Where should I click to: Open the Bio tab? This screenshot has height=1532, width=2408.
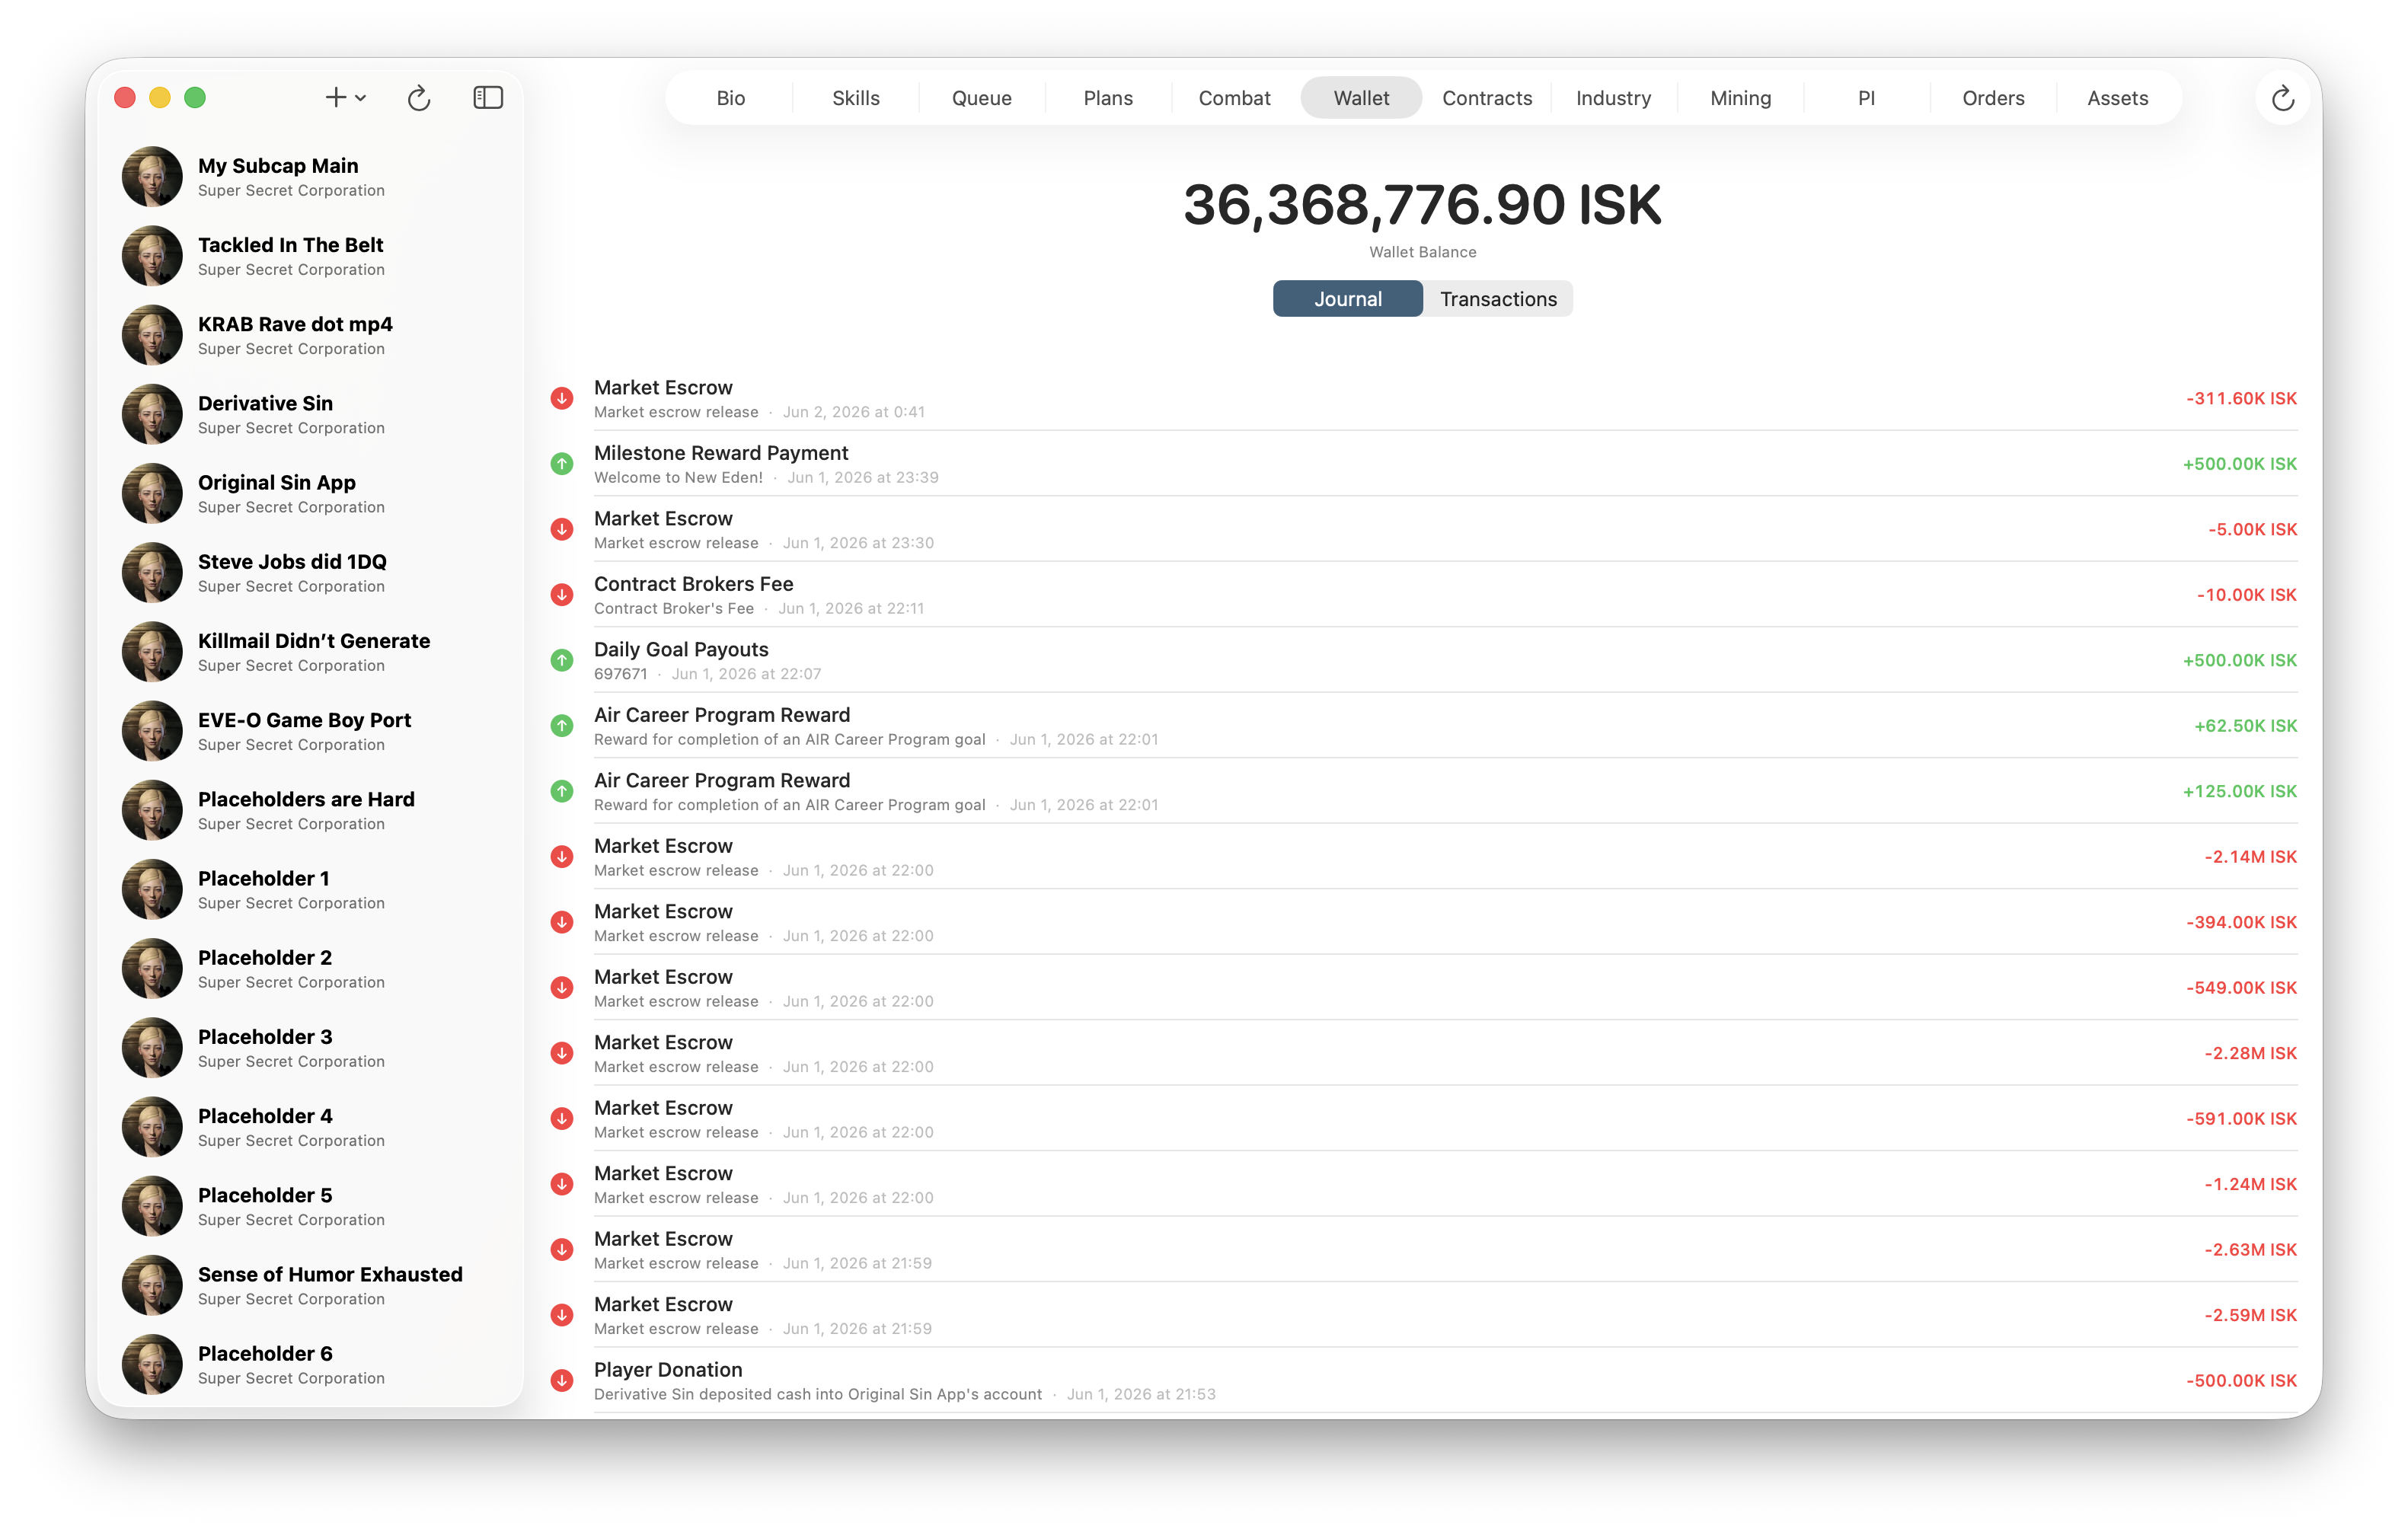point(731,98)
